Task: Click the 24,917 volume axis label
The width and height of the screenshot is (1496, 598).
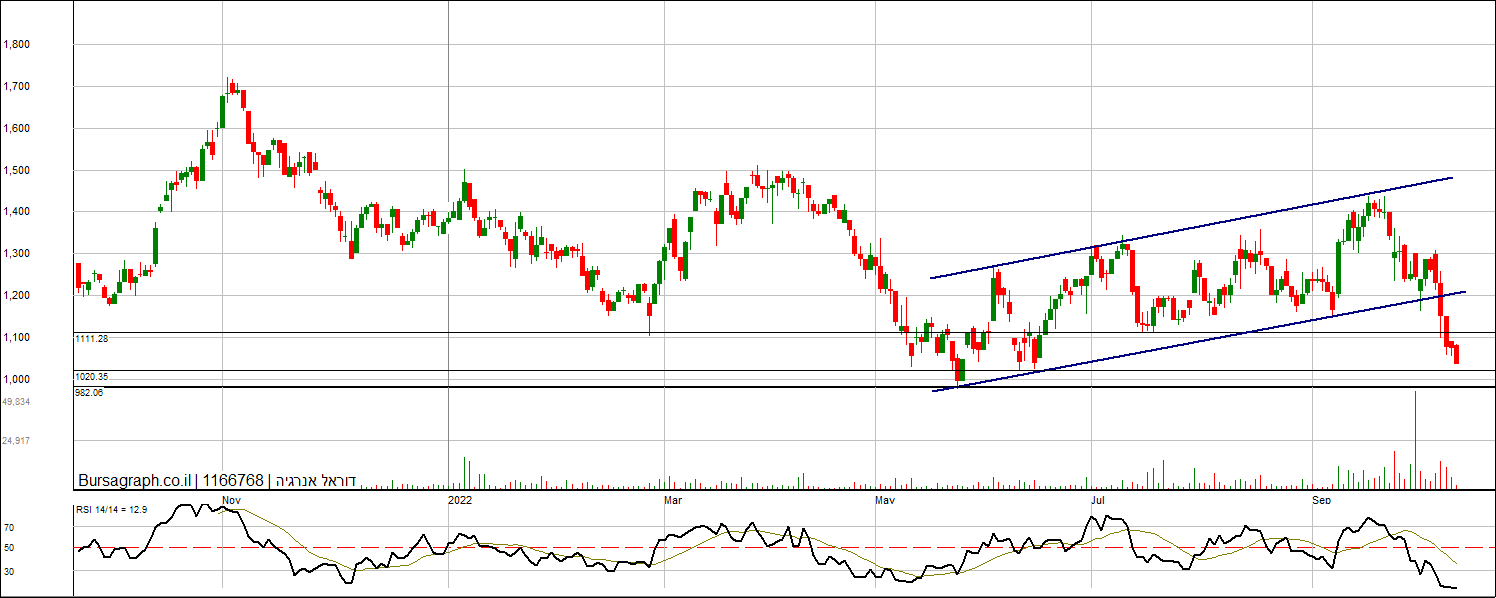Action: [x=16, y=441]
